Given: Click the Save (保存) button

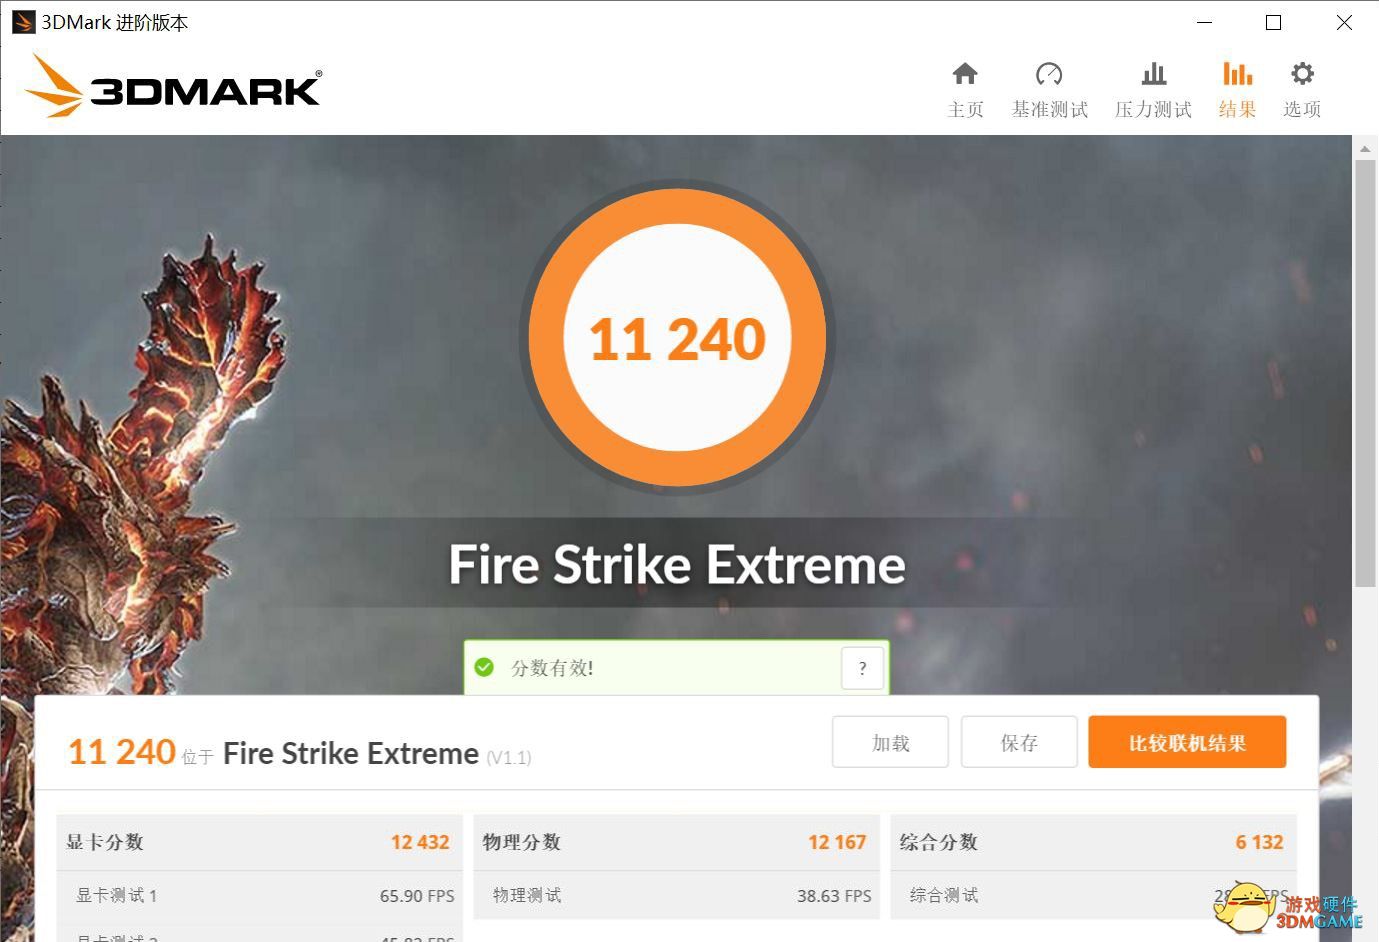Looking at the screenshot, I should (1019, 742).
